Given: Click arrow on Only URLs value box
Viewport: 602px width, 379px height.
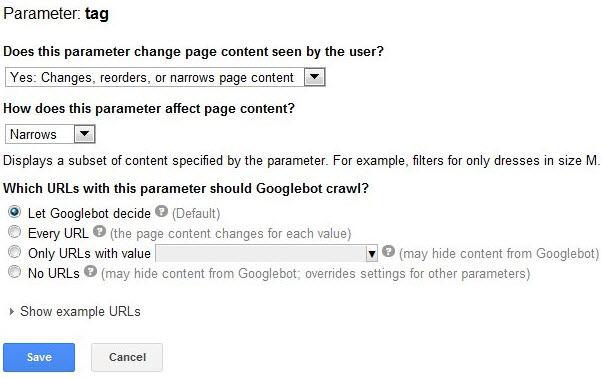Looking at the screenshot, I should (371, 254).
